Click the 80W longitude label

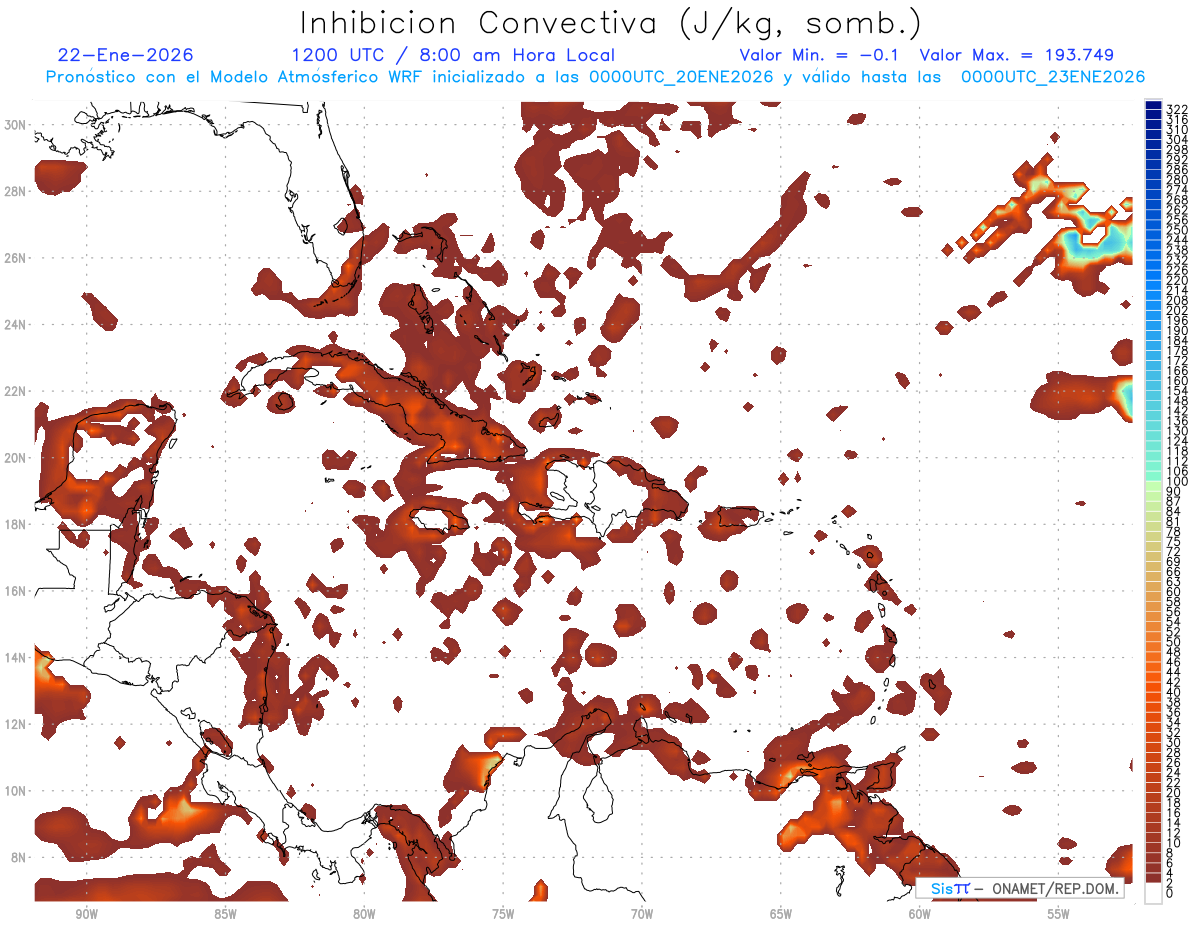(364, 914)
